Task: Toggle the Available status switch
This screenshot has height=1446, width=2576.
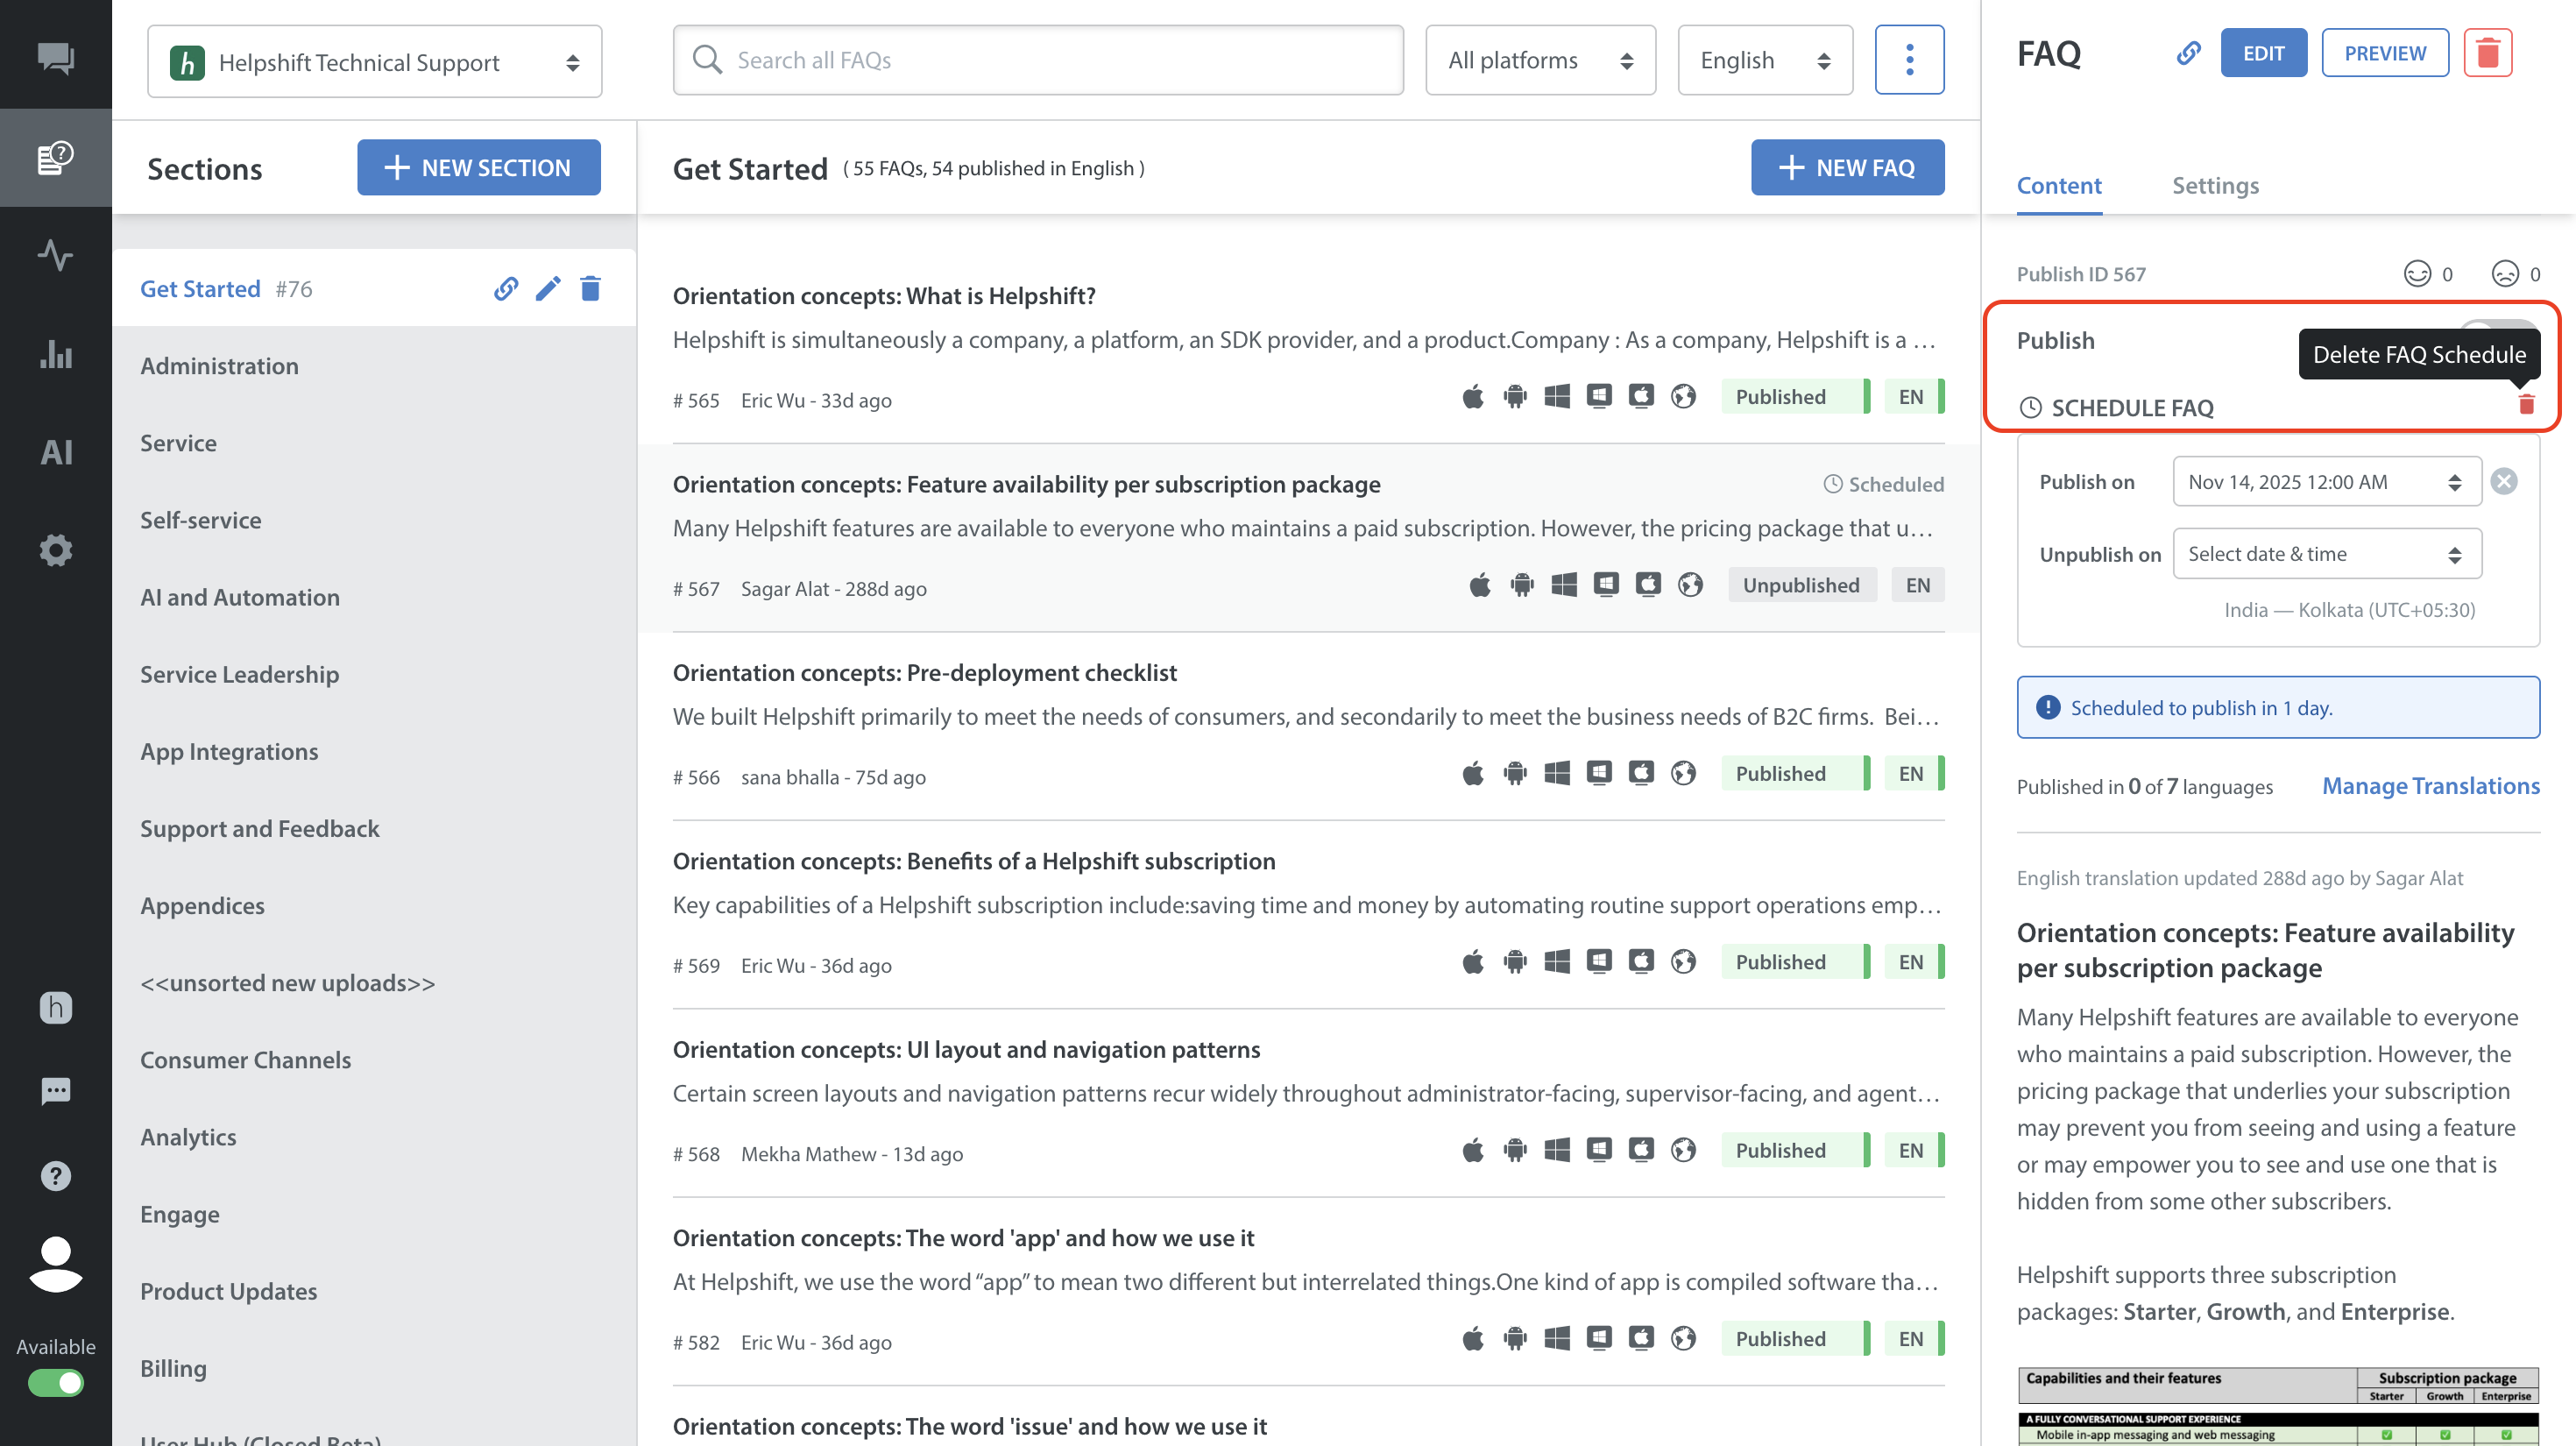Action: 56,1383
